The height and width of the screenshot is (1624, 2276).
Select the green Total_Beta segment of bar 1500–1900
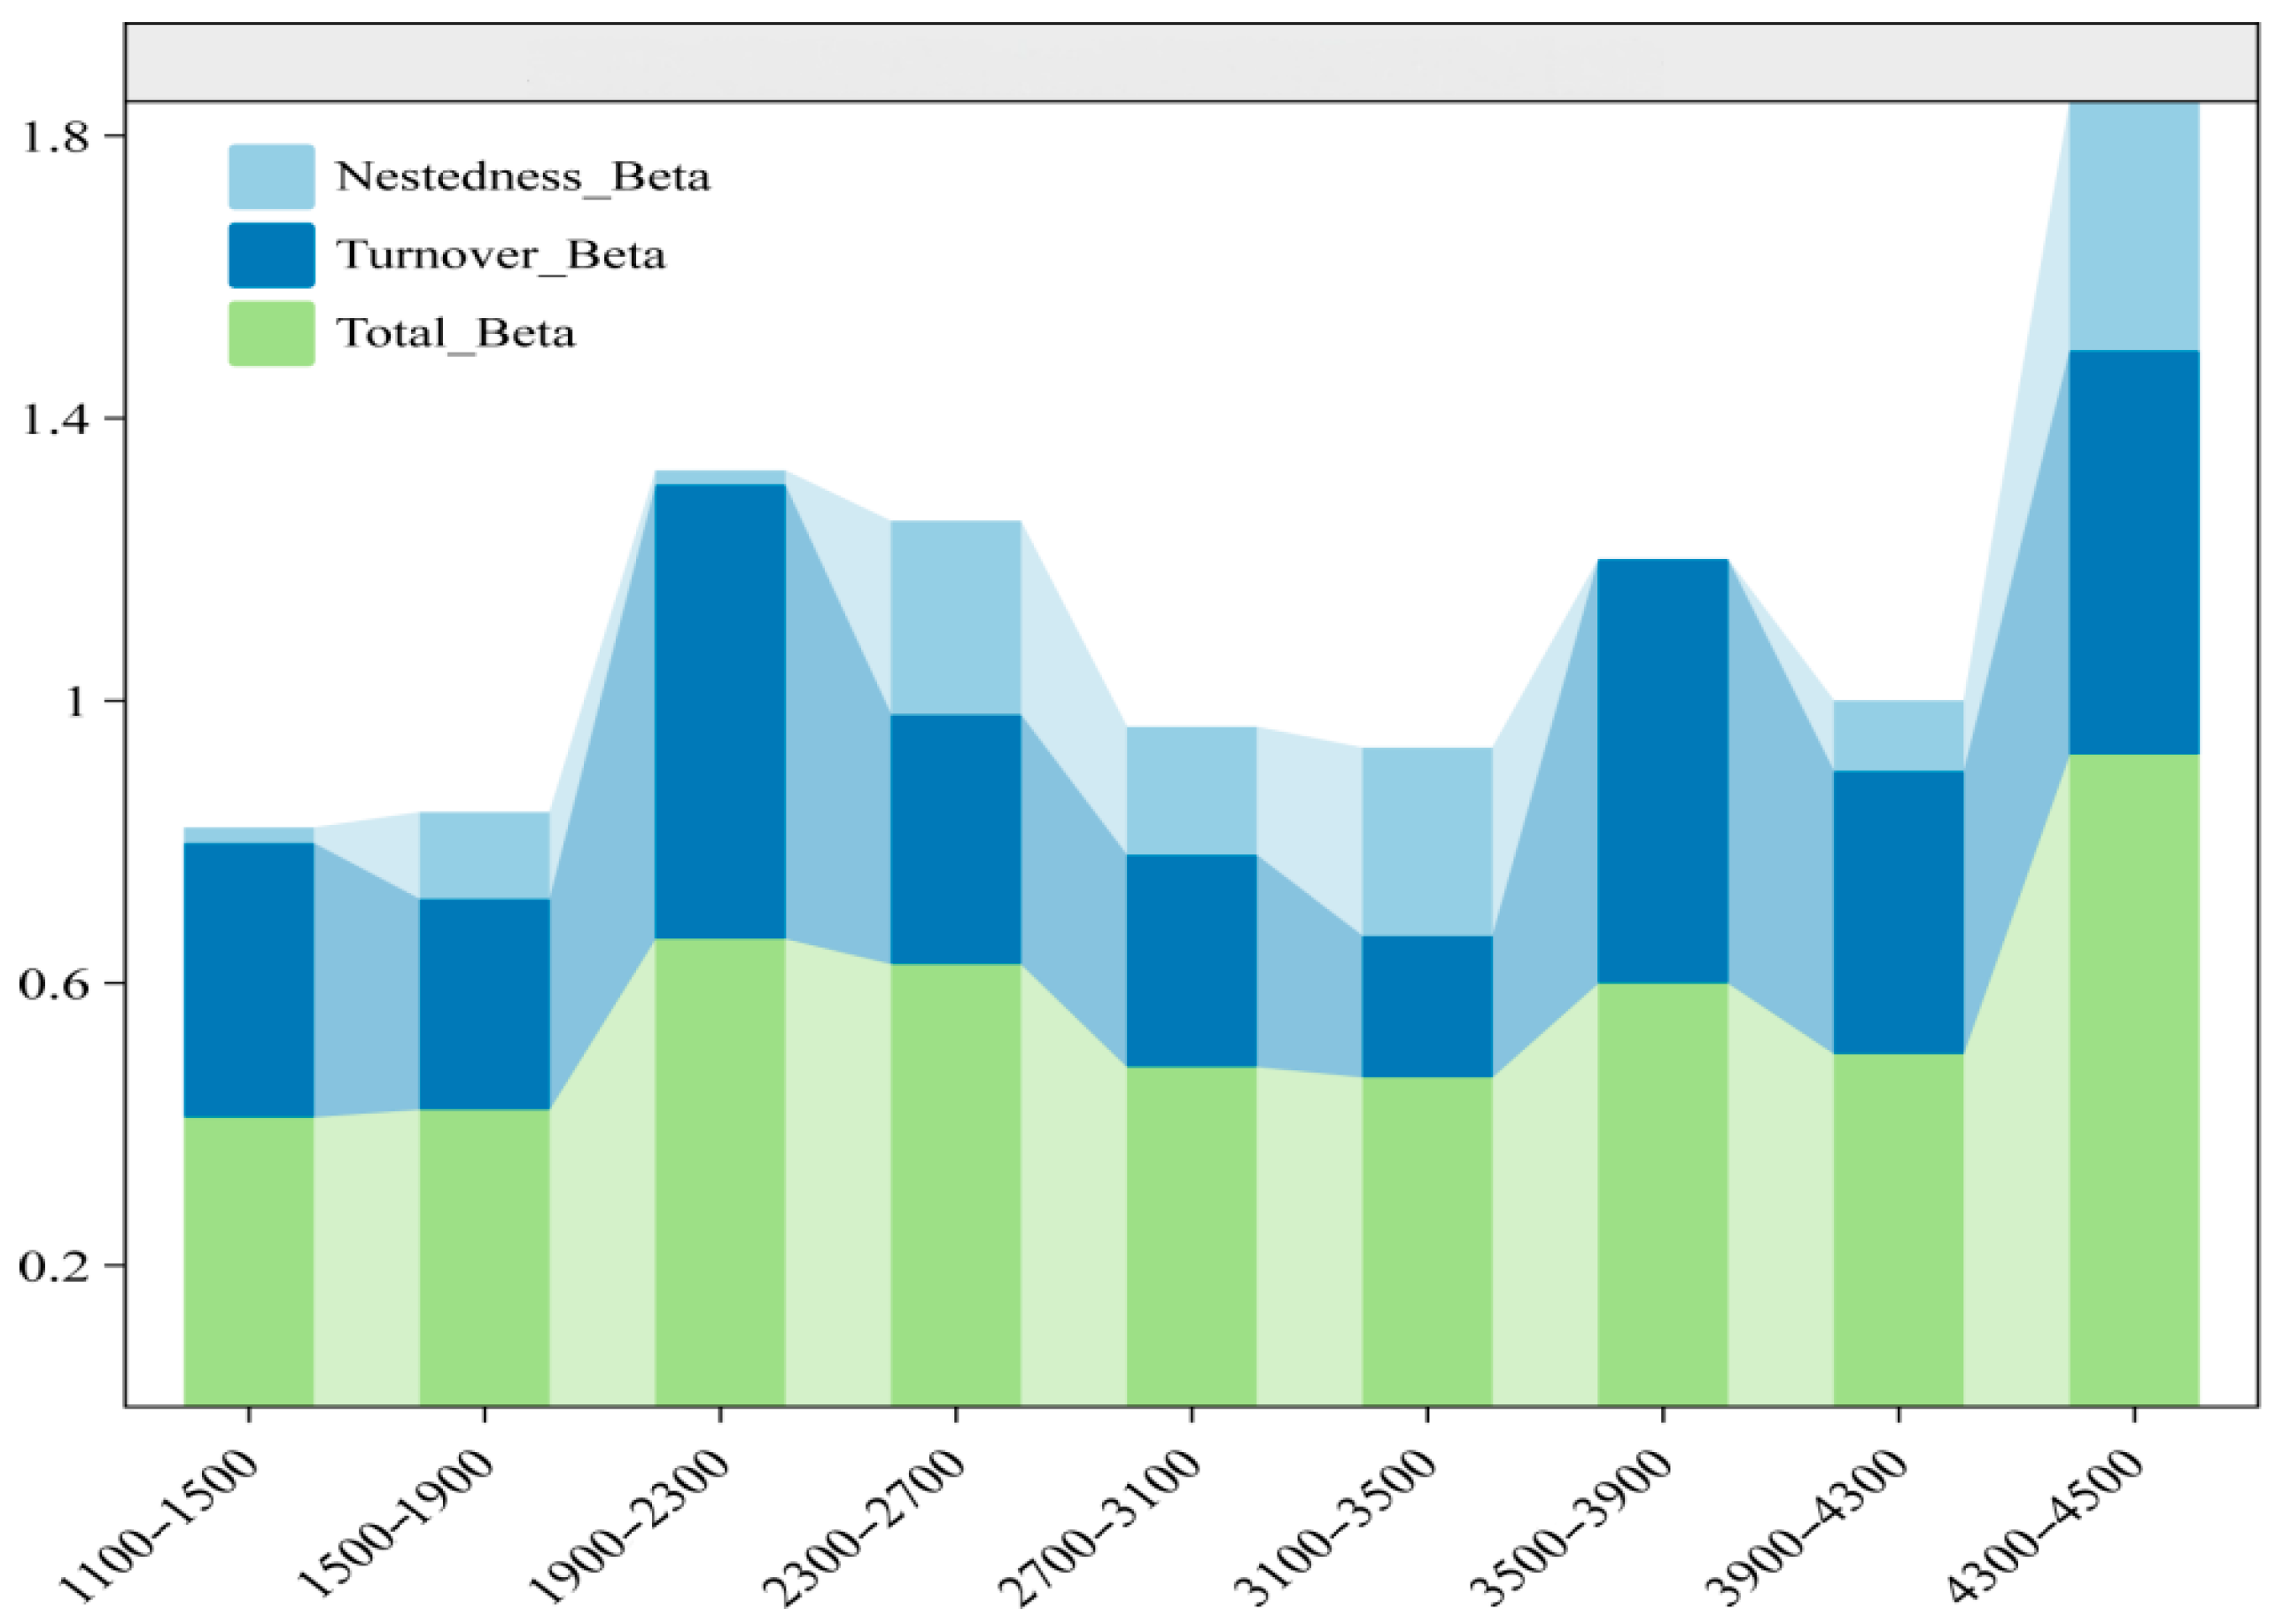coord(485,1258)
